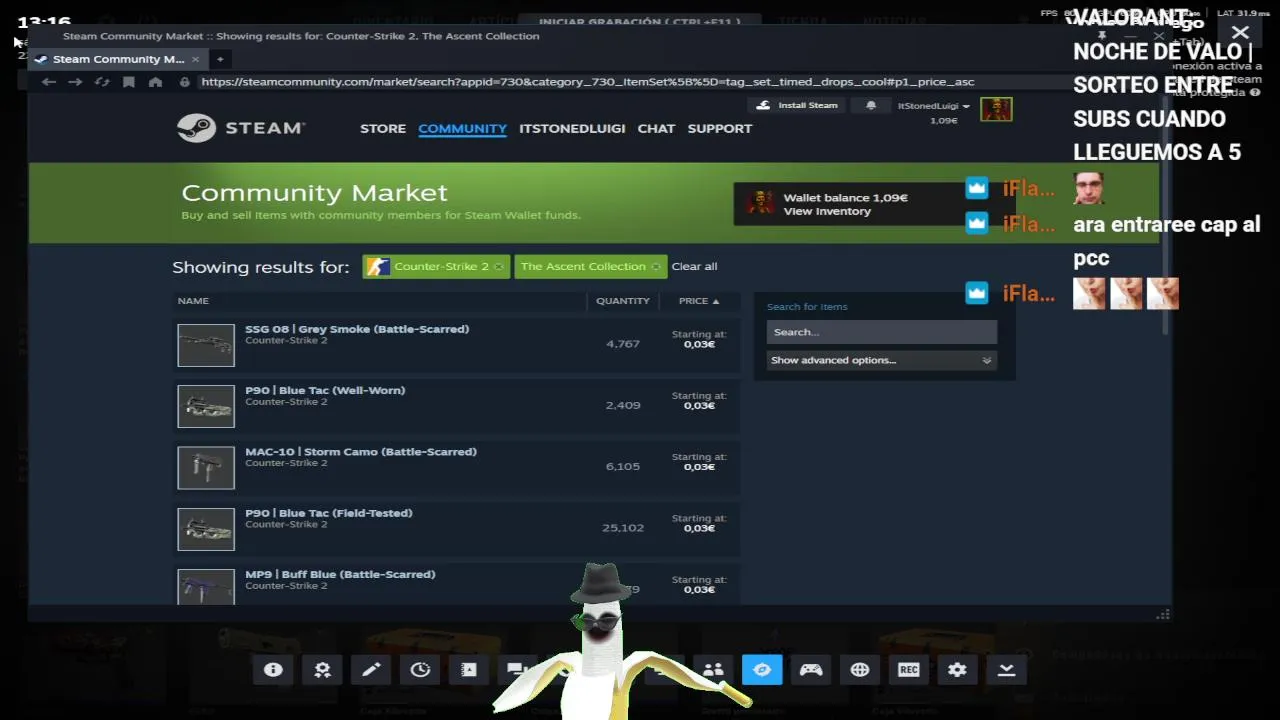Image resolution: width=1280 pixels, height=720 pixels.
Task: Open the REC game recording button
Action: pos(909,670)
